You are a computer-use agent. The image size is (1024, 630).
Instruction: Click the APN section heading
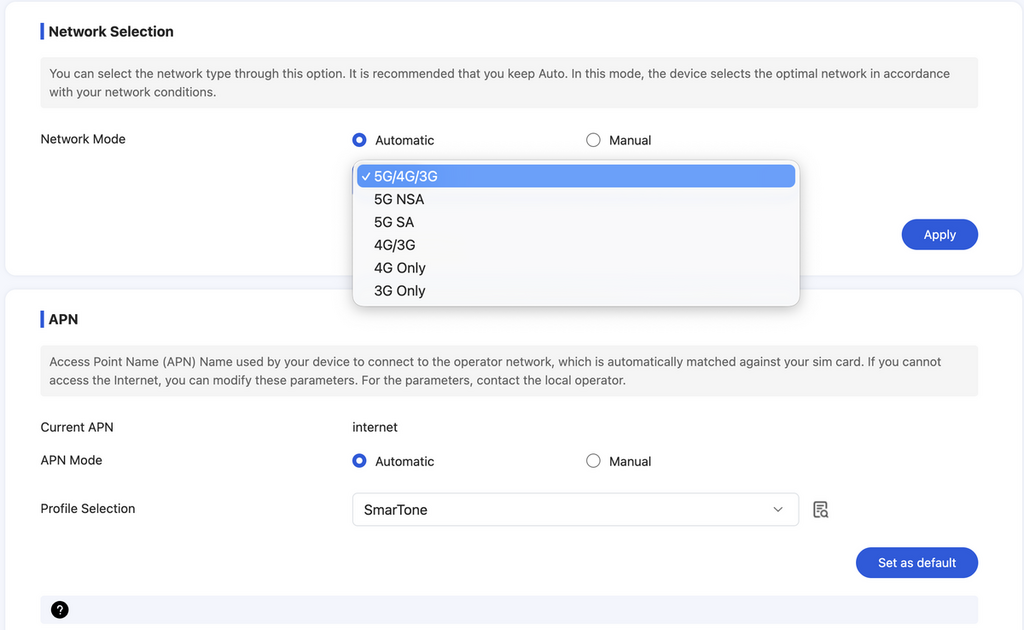pos(63,320)
